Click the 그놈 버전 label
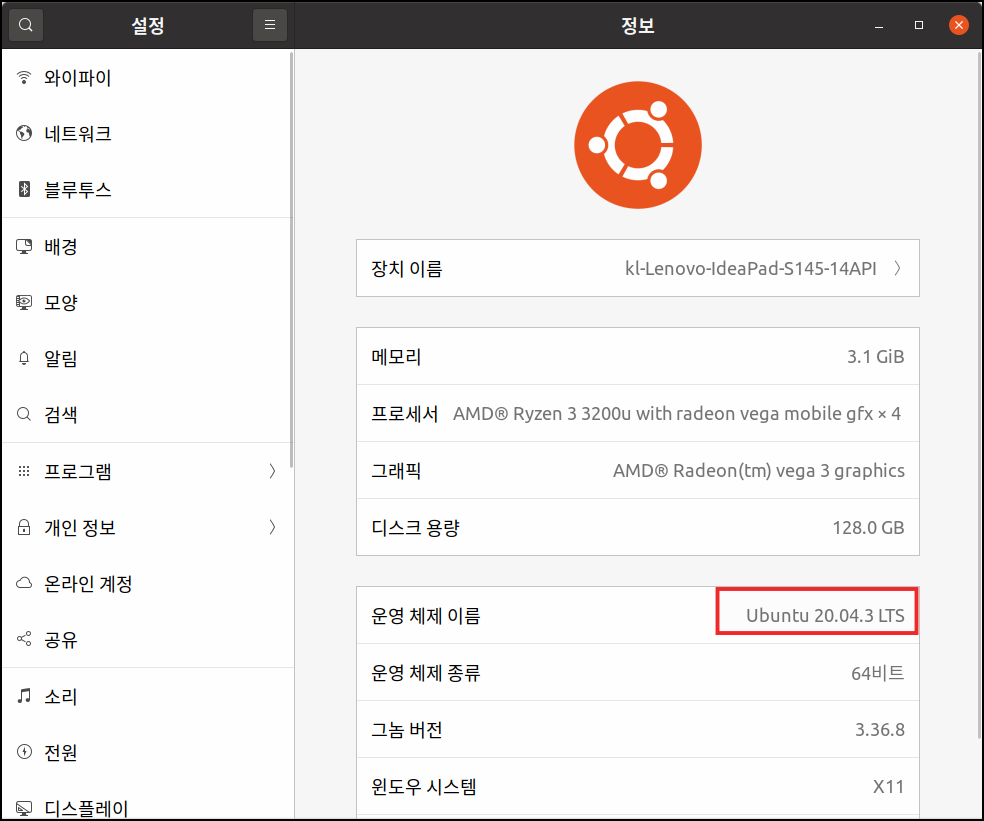This screenshot has width=984, height=821. click(407, 729)
